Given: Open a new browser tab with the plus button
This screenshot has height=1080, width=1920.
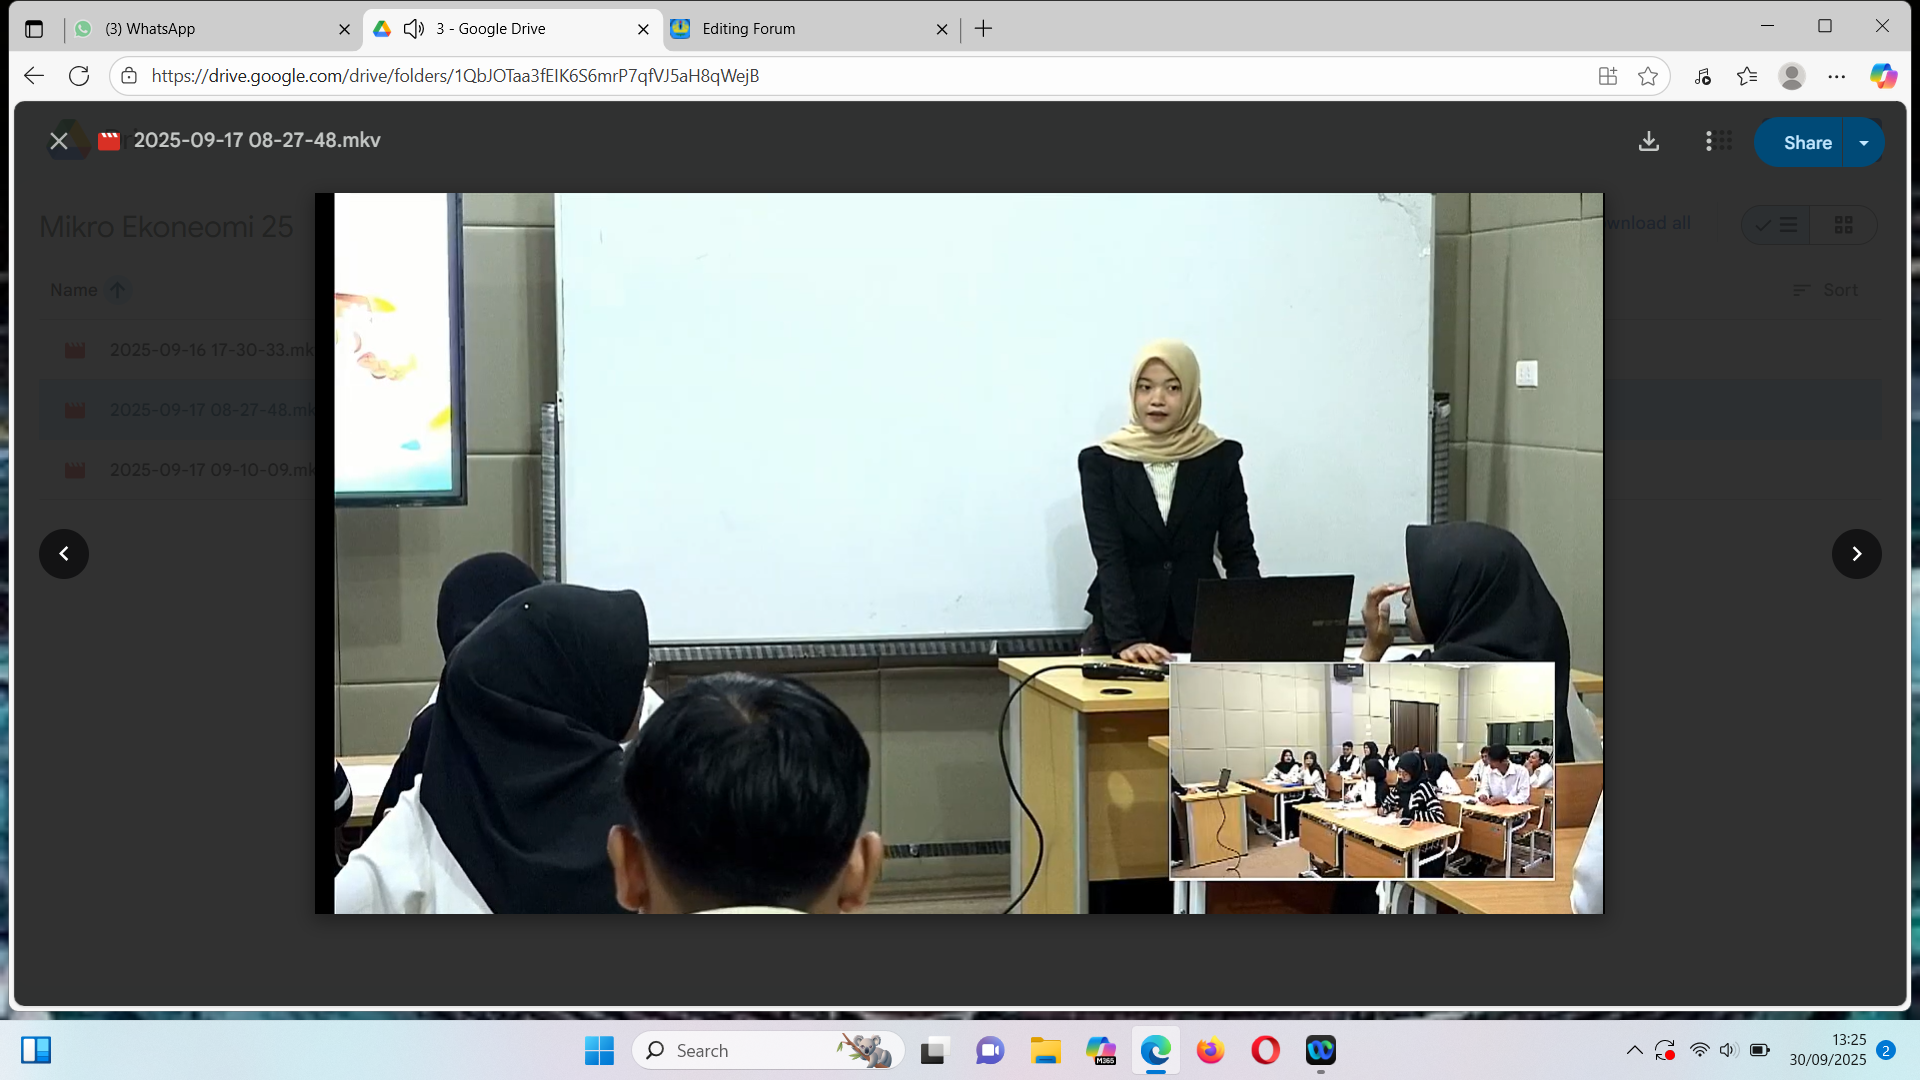Looking at the screenshot, I should (x=983, y=29).
